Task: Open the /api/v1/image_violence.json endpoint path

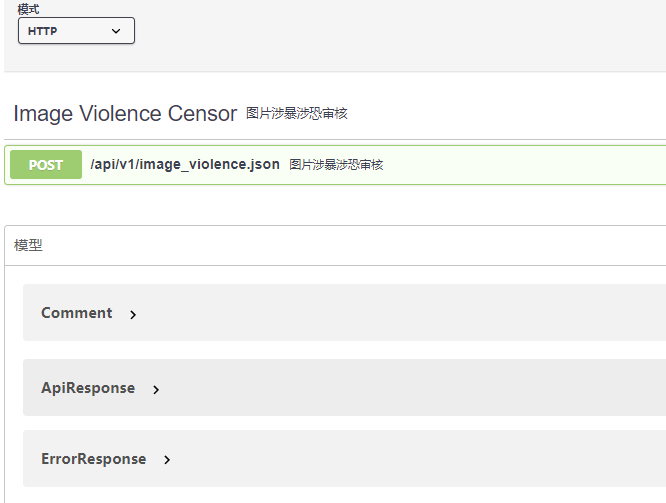Action: coord(185,164)
